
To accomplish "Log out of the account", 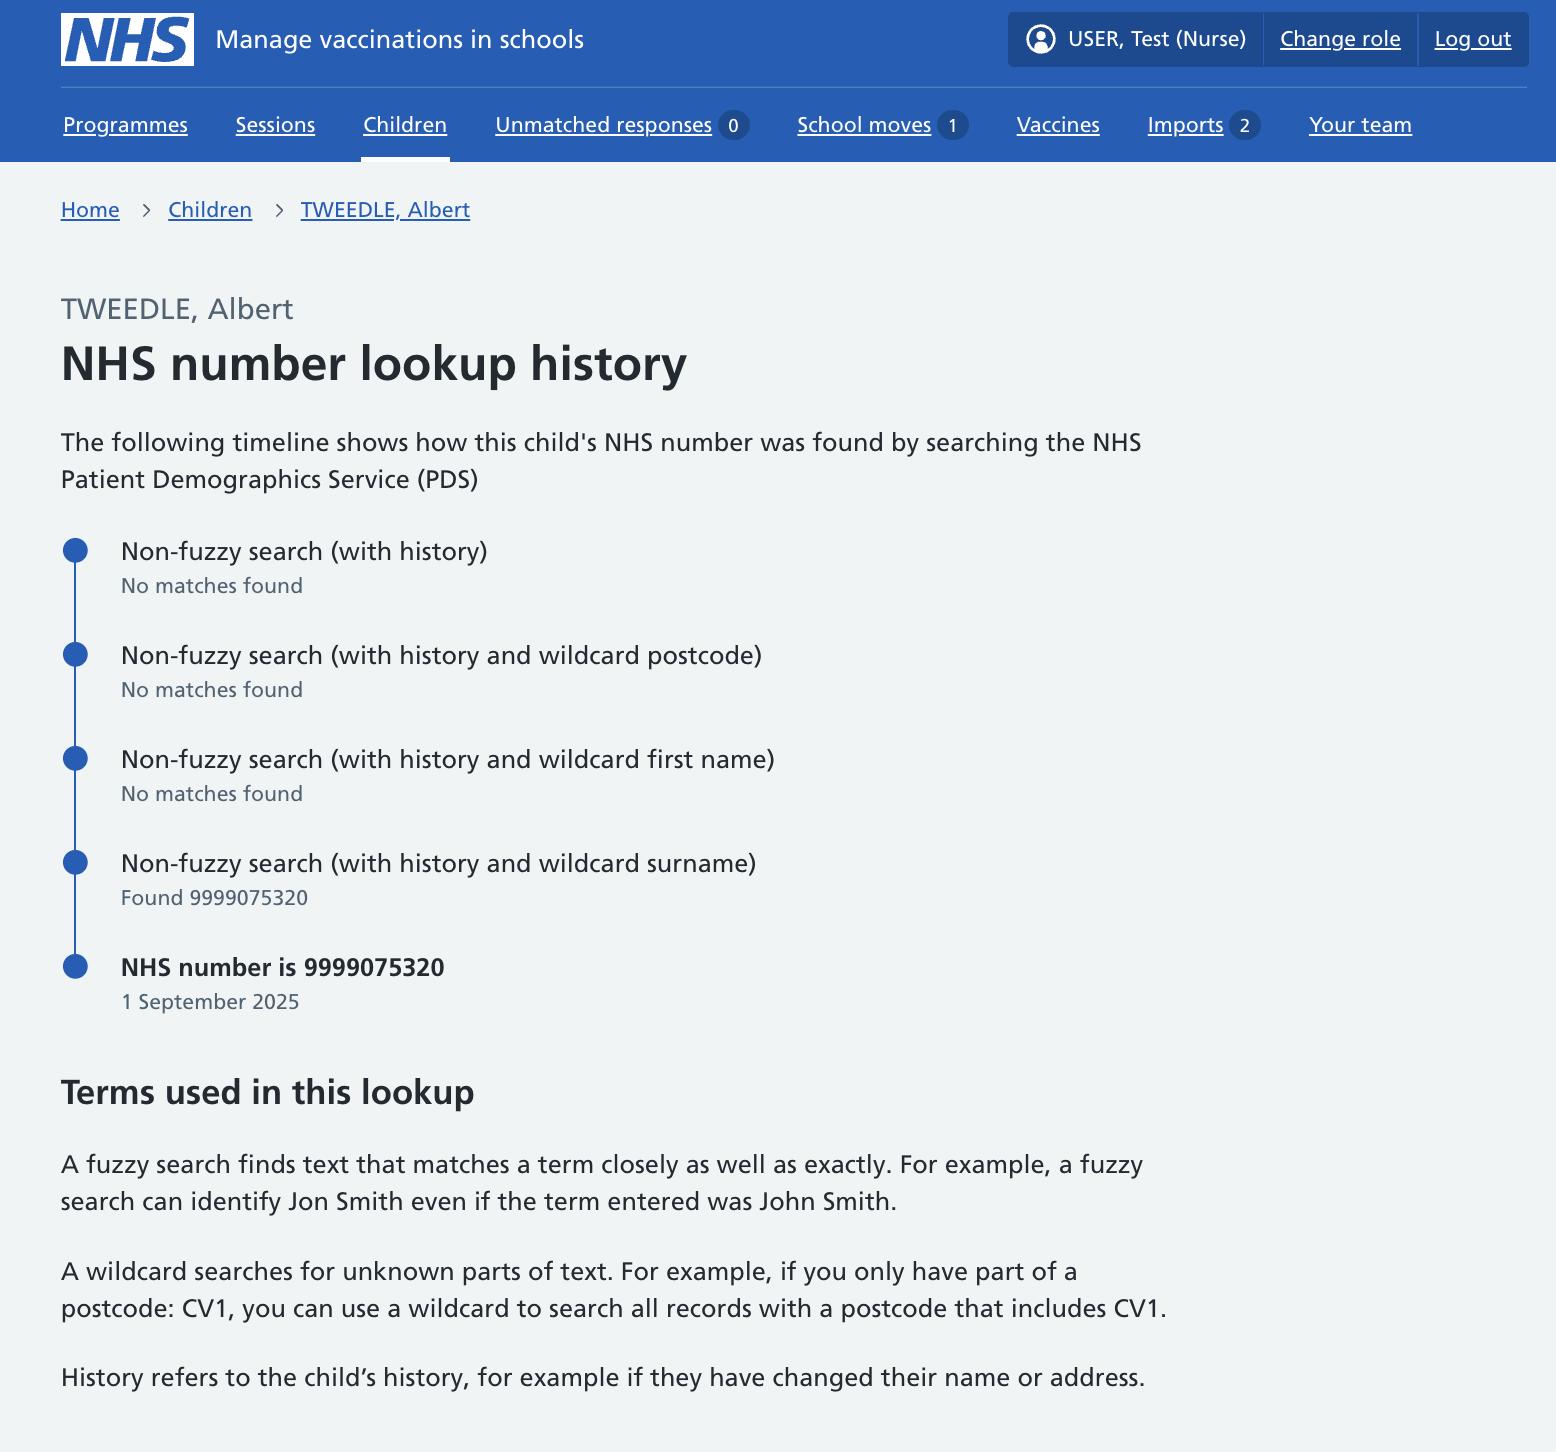I will [x=1472, y=39].
